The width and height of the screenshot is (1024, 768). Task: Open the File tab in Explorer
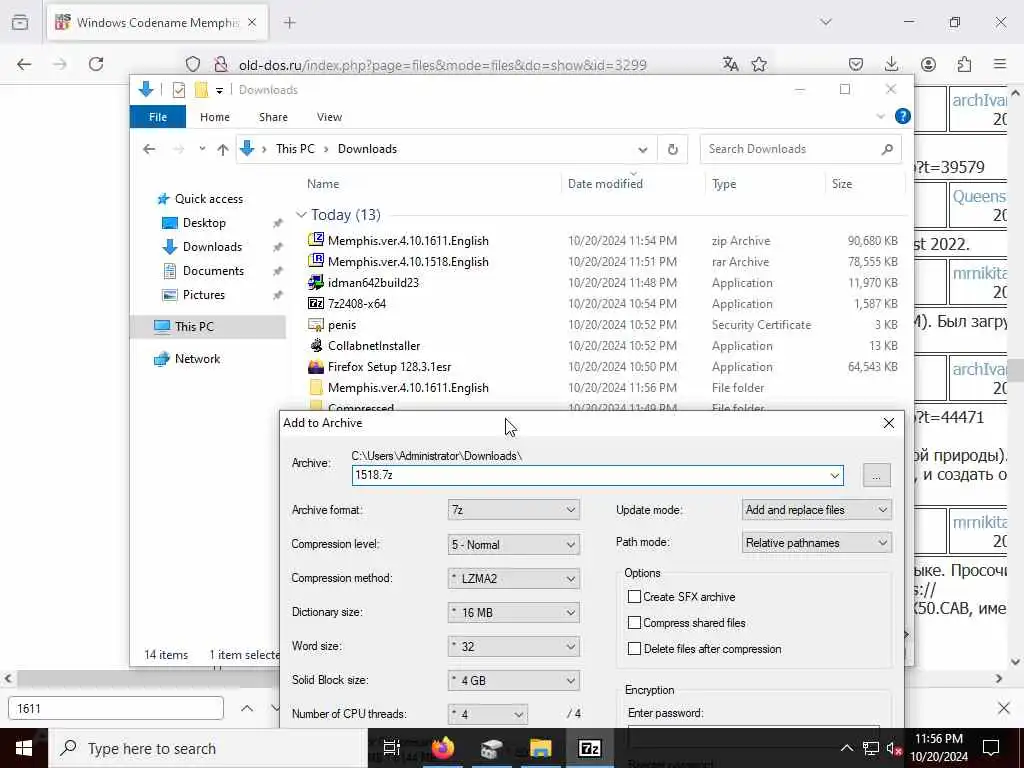(158, 117)
